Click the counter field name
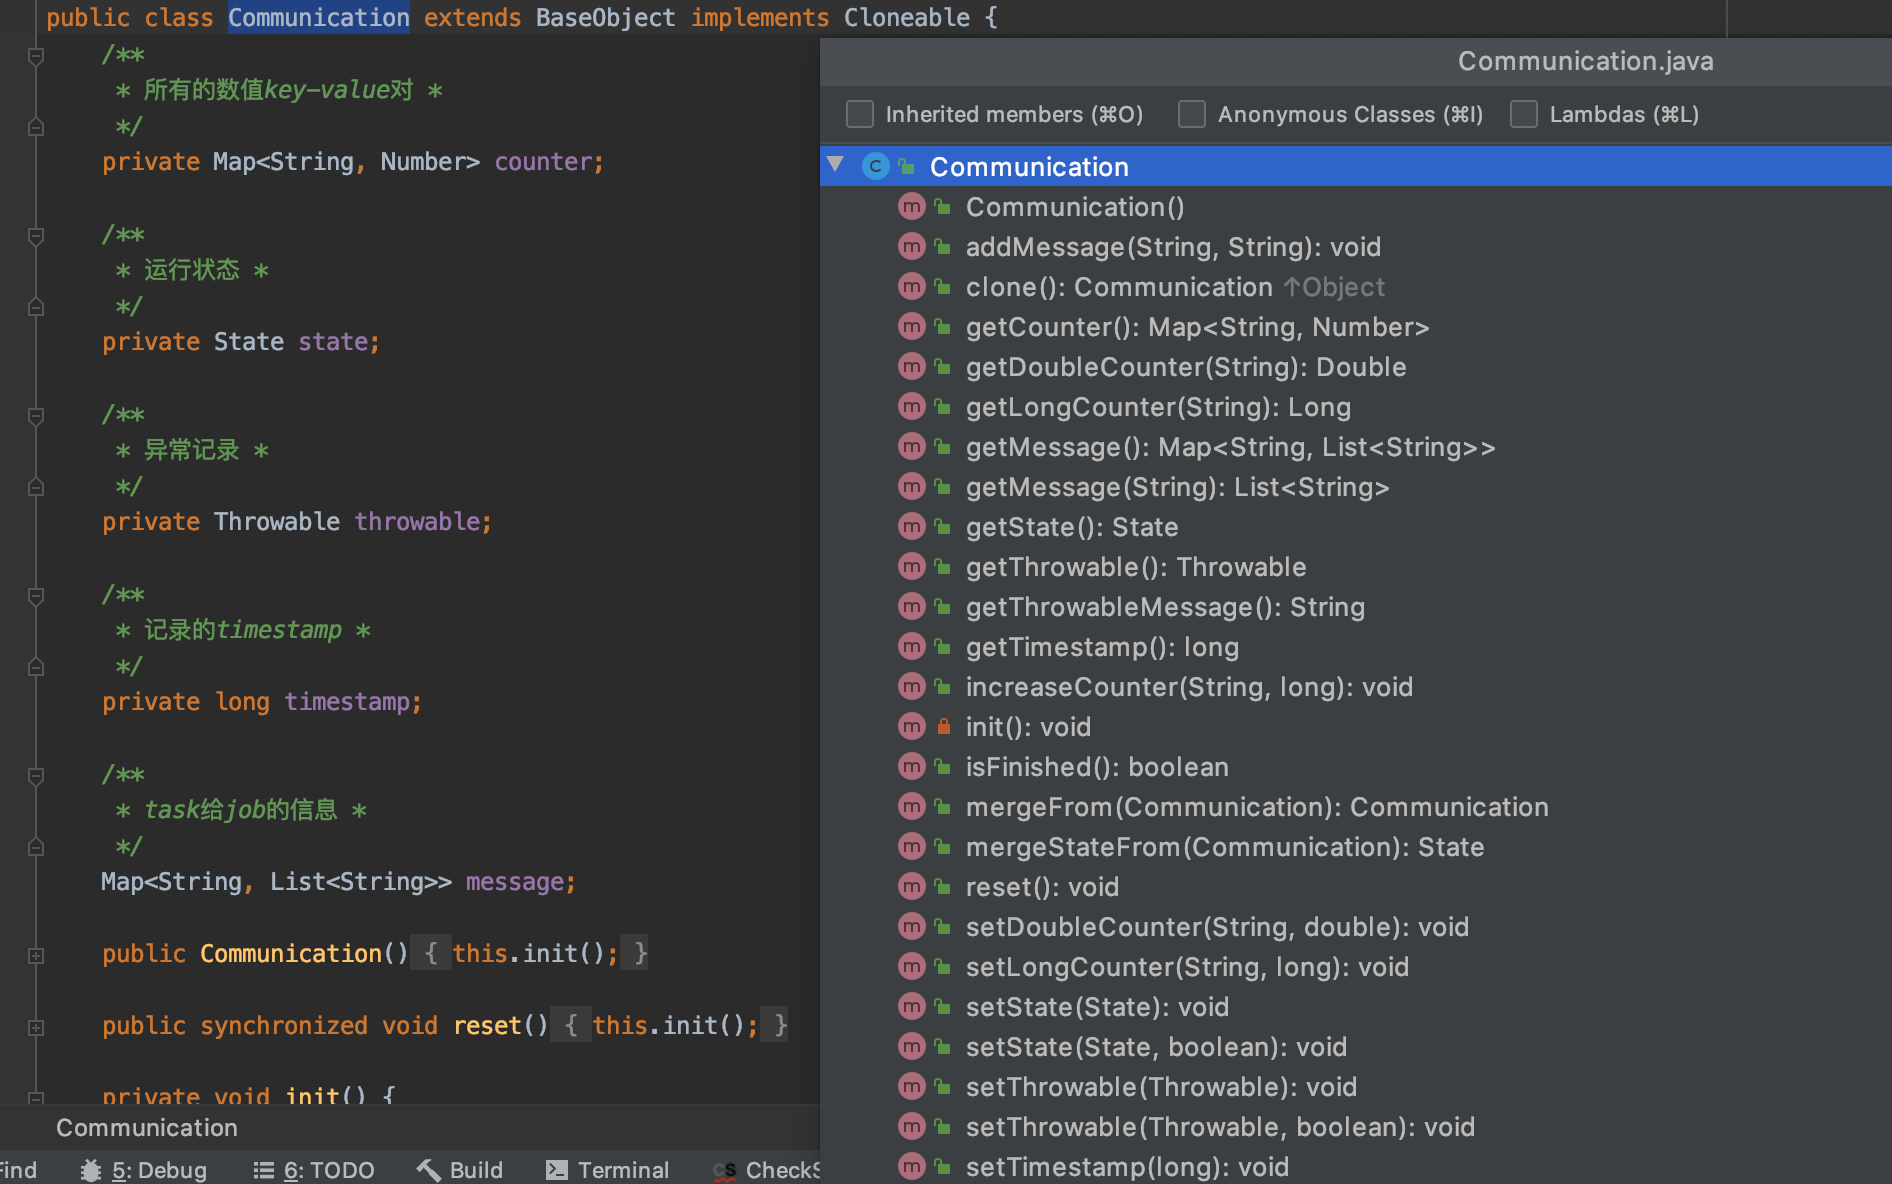Image resolution: width=1892 pixels, height=1184 pixels. [x=543, y=161]
